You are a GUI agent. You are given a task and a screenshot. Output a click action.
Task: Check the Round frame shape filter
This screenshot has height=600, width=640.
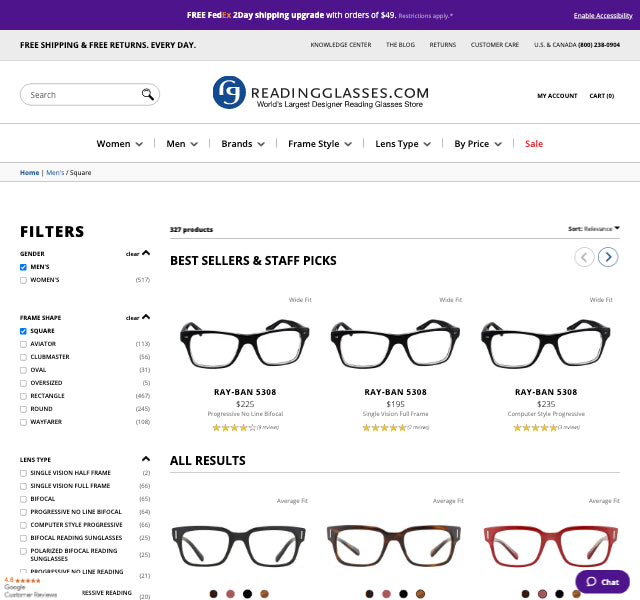[23, 409]
